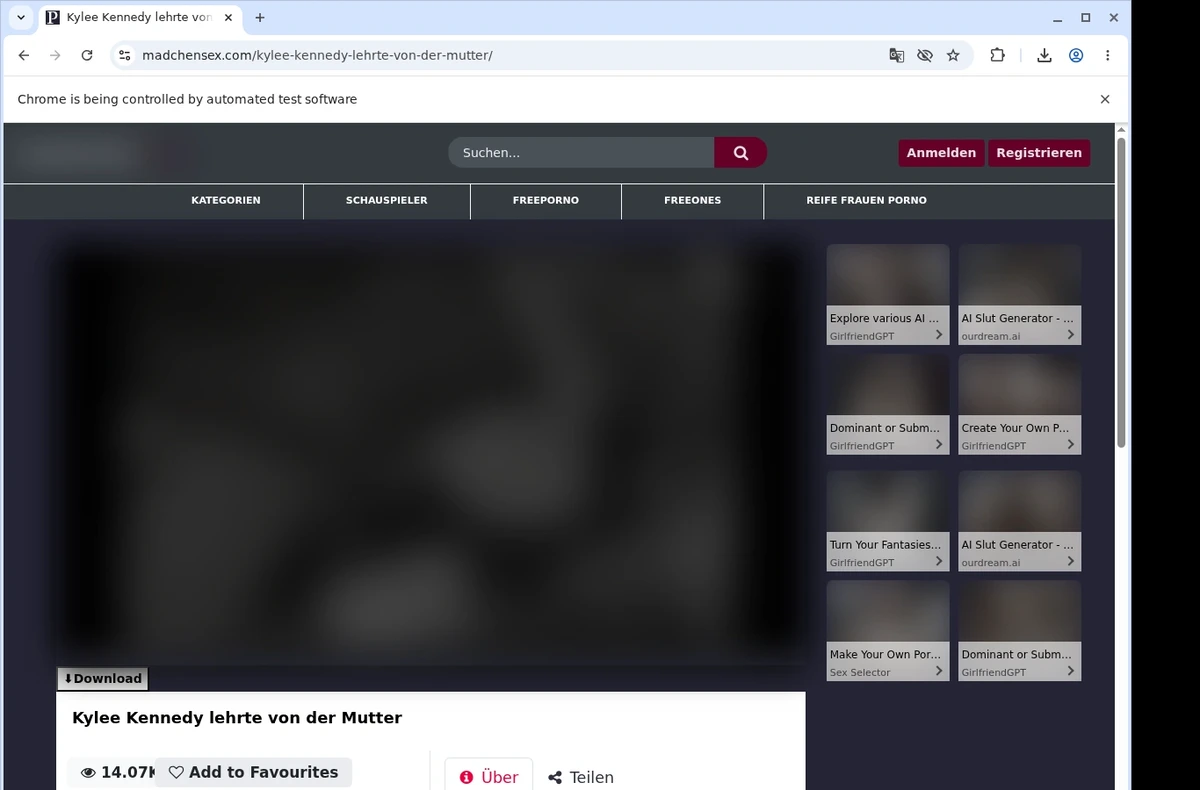Dismiss the automated test software infobar

[1105, 99]
